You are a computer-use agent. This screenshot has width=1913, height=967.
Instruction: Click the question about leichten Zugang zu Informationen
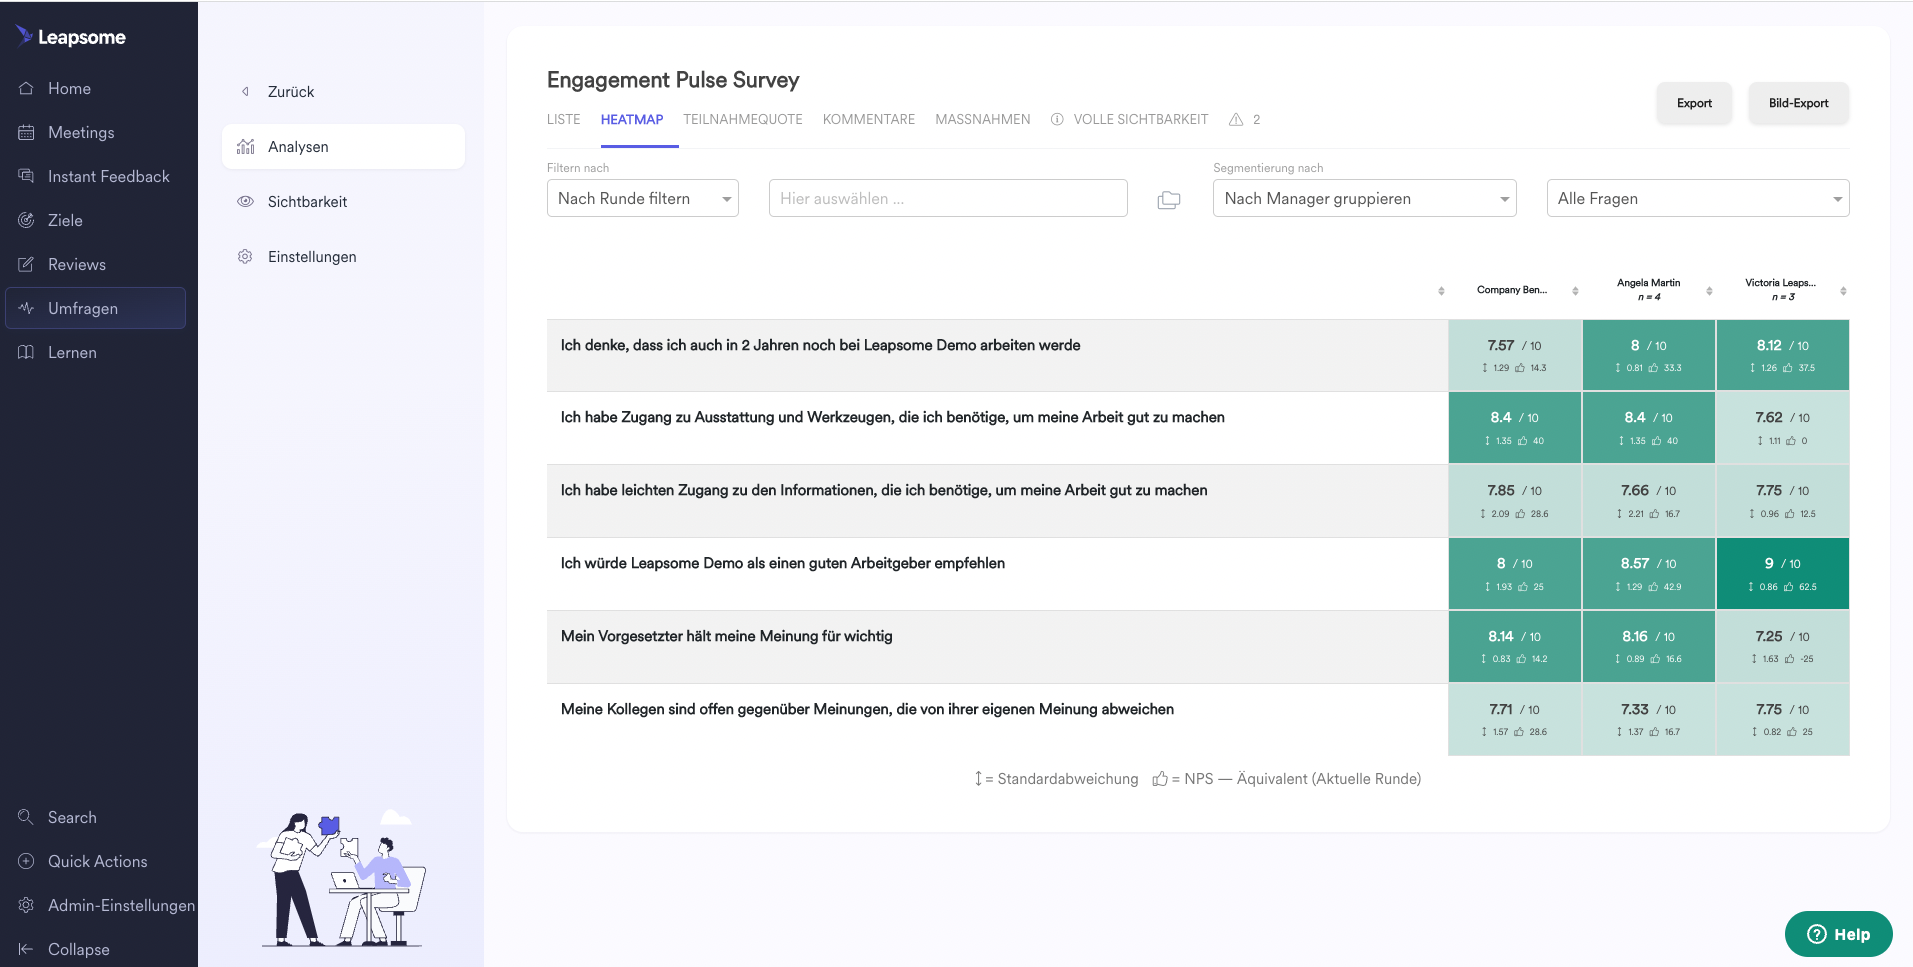pos(884,491)
